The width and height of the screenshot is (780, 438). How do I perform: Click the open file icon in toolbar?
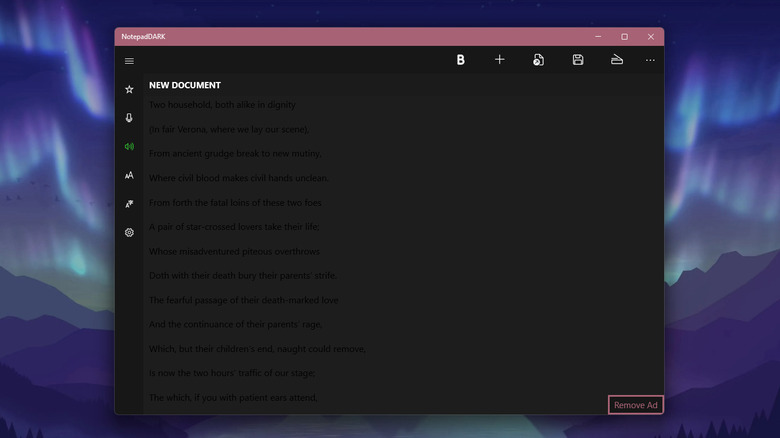tap(539, 60)
